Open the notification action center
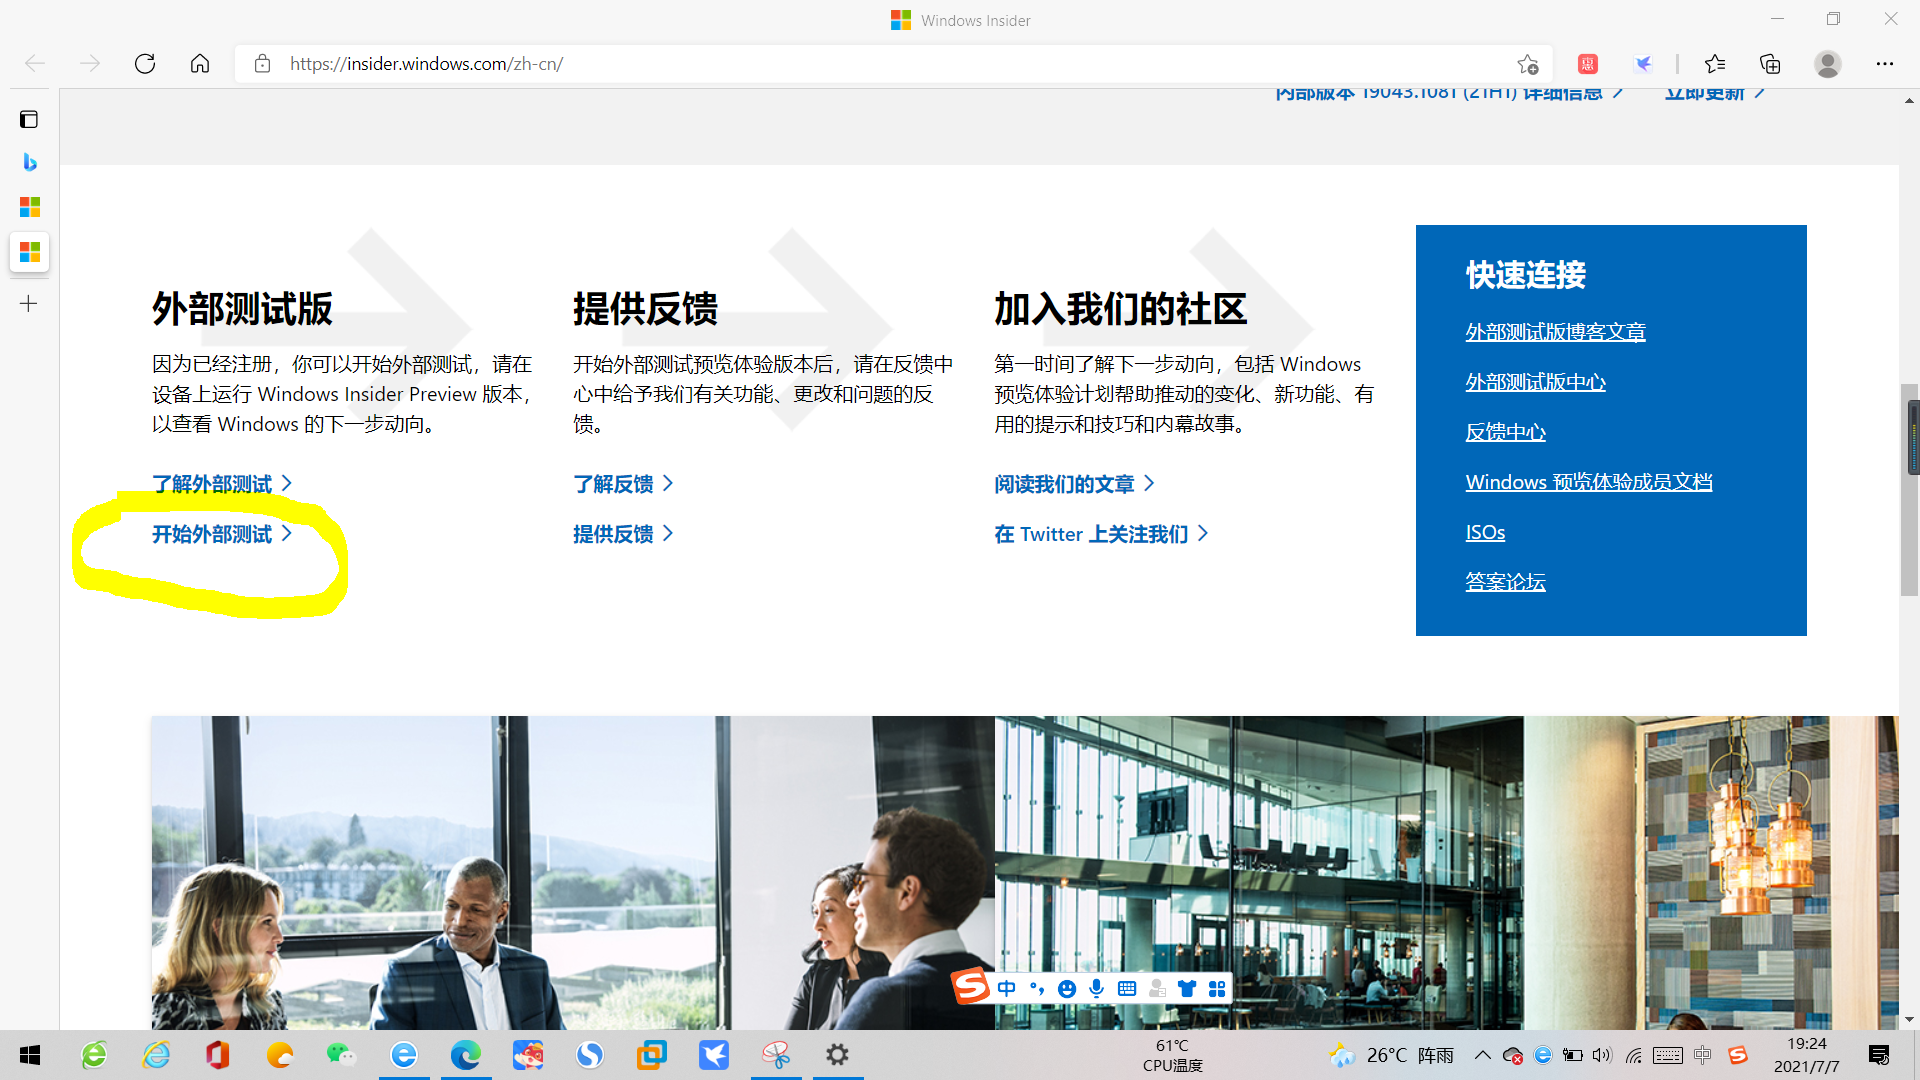The width and height of the screenshot is (1920, 1080). [x=1879, y=1055]
